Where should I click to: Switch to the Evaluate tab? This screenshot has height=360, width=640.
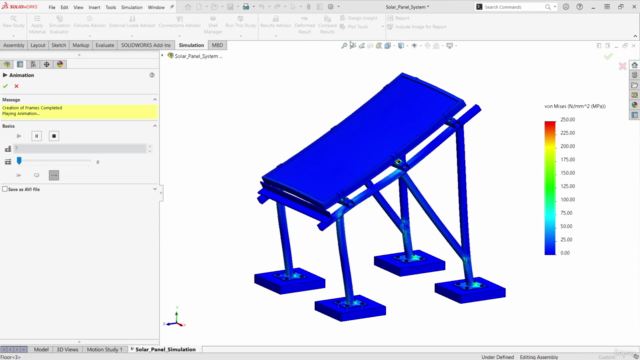105,45
